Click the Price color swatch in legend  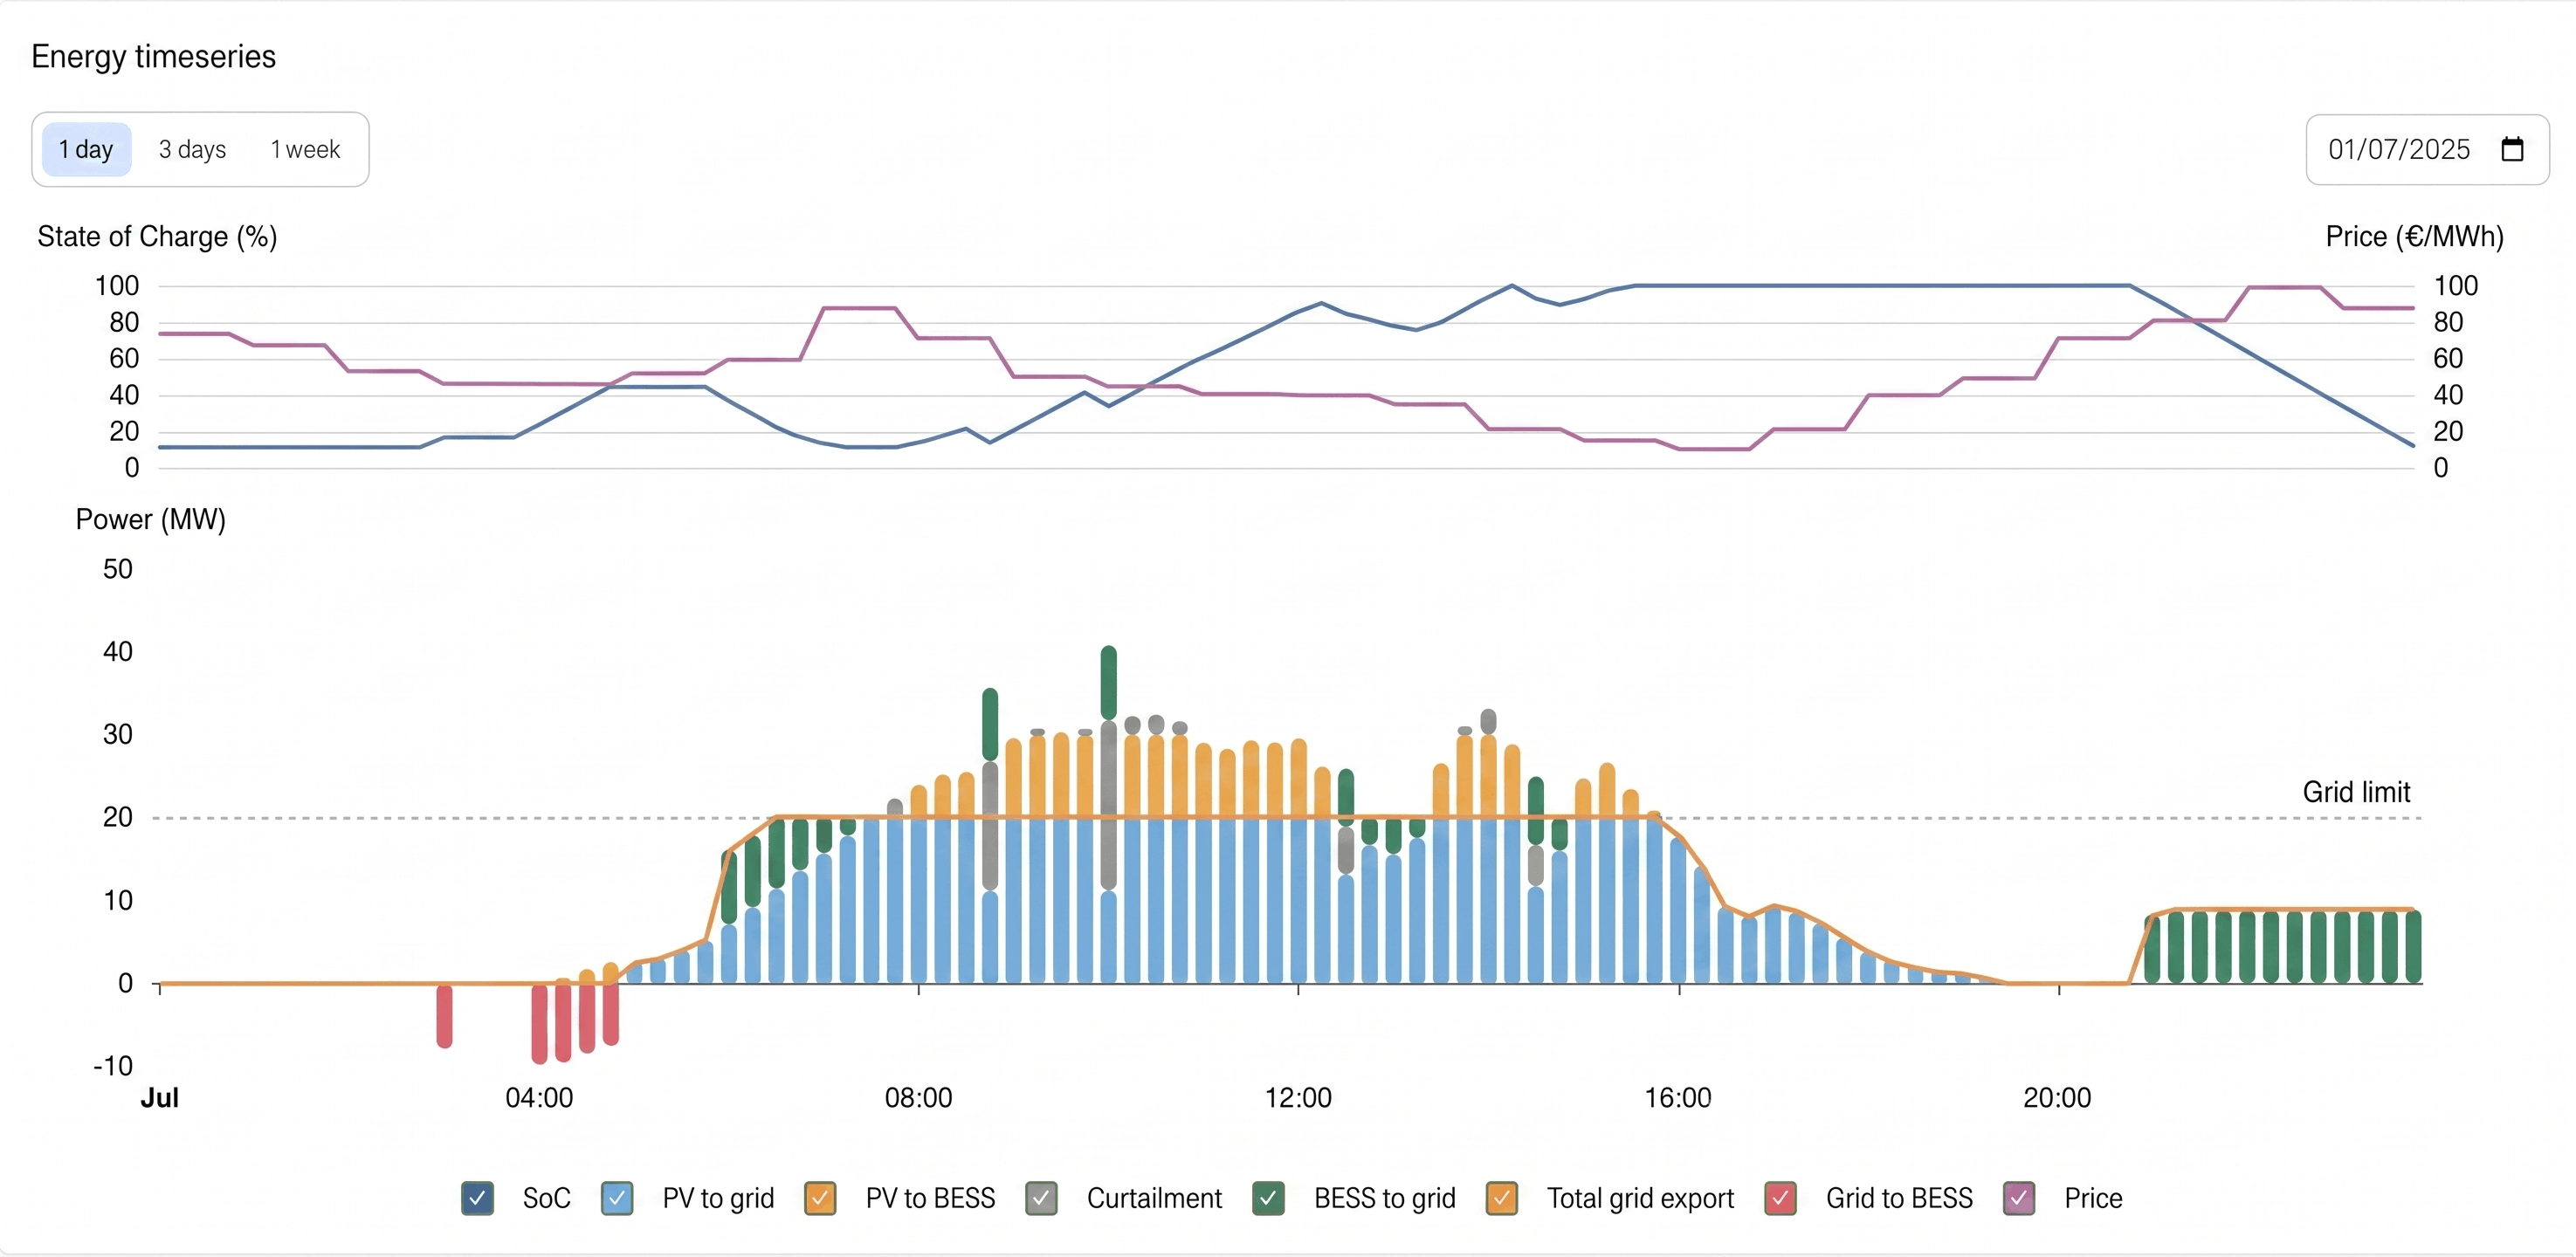point(2018,1198)
